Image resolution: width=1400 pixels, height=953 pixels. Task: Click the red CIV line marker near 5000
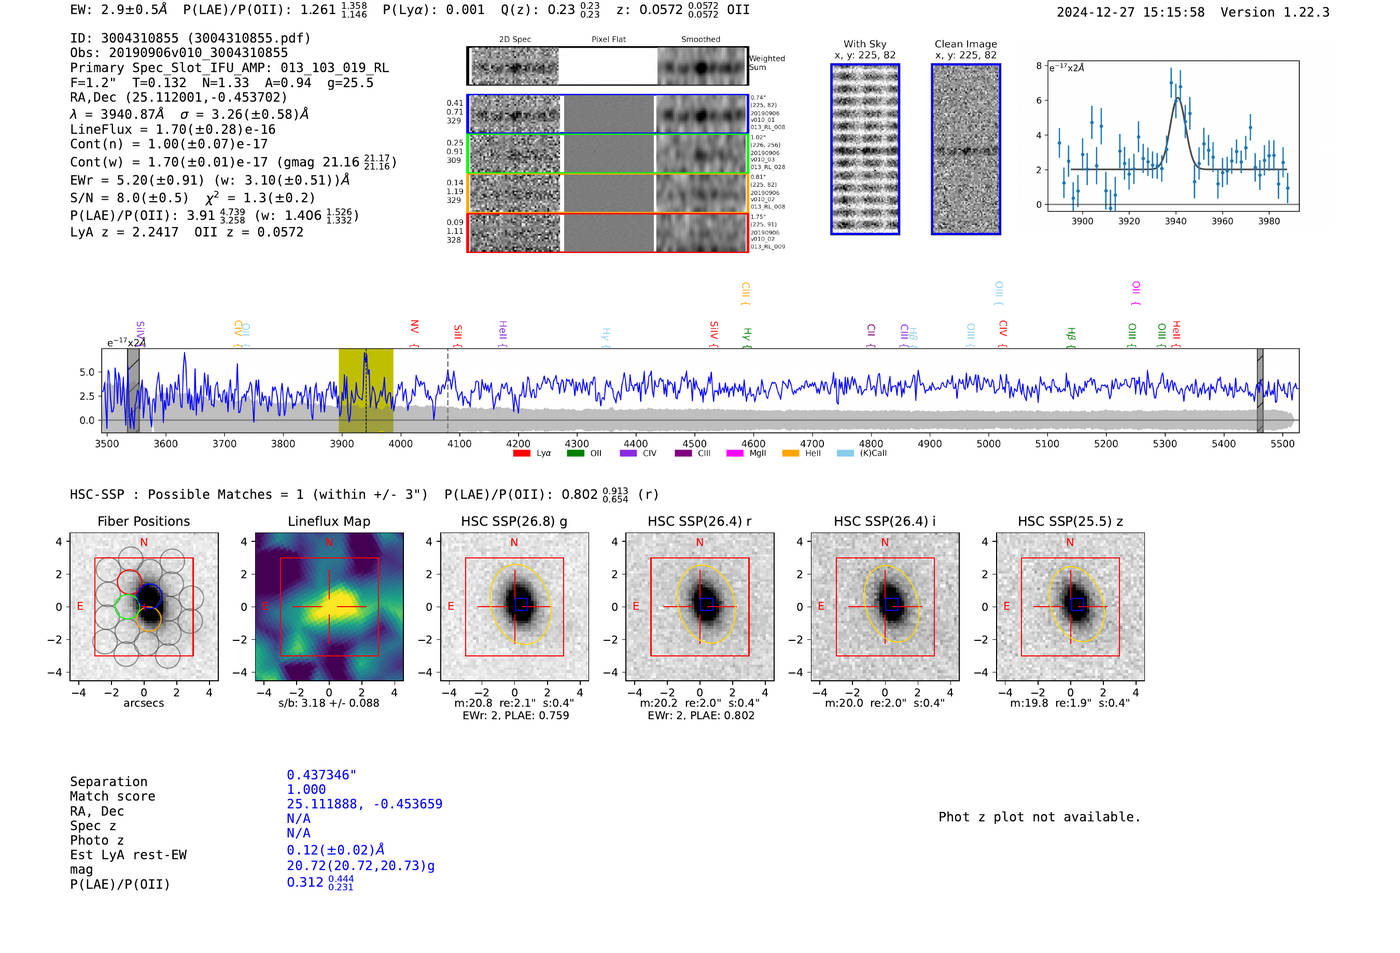(1003, 333)
